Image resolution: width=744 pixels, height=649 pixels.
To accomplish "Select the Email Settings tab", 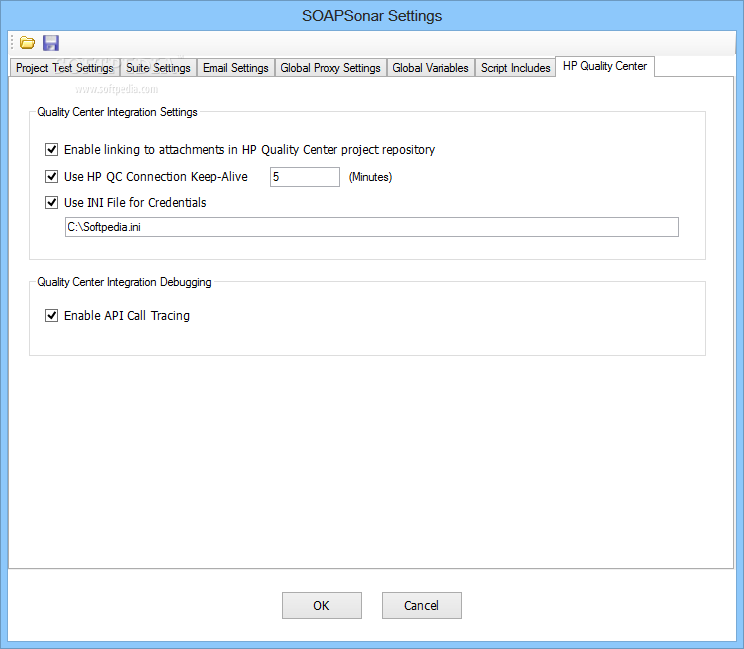I will [x=236, y=68].
